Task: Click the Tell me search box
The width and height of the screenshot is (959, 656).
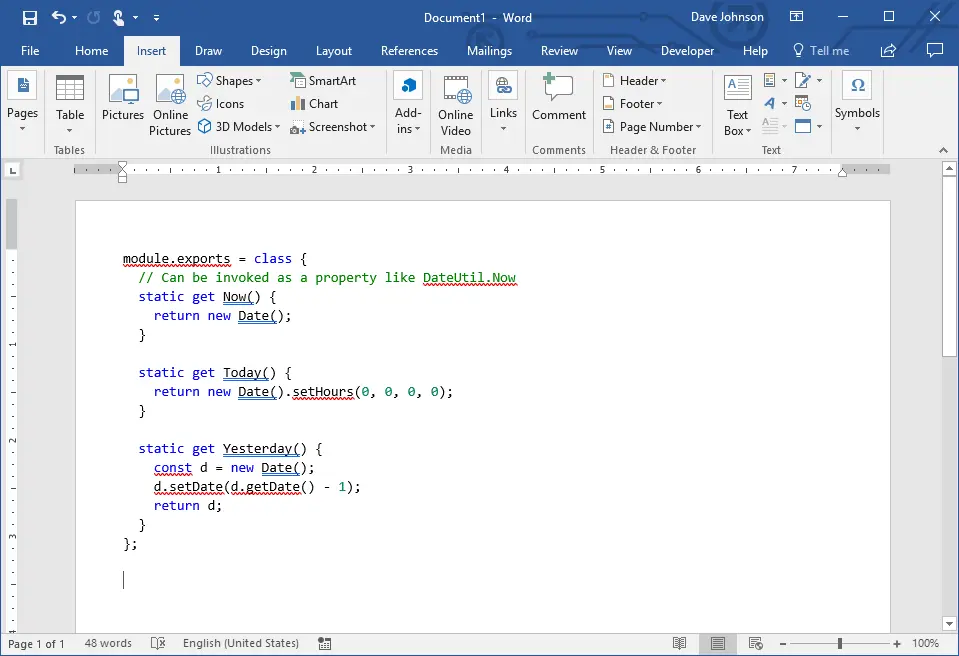Action: coord(821,51)
